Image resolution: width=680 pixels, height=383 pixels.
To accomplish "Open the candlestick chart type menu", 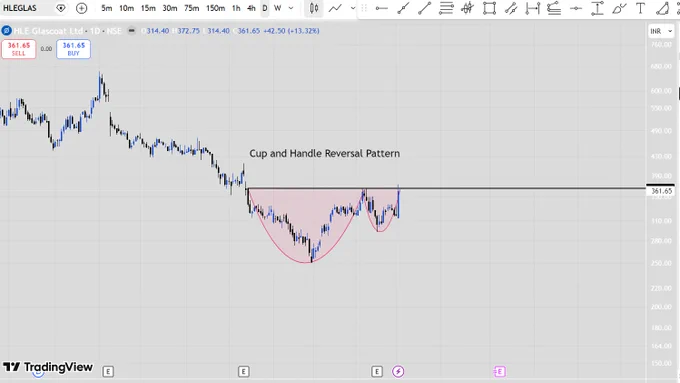I will point(314,8).
